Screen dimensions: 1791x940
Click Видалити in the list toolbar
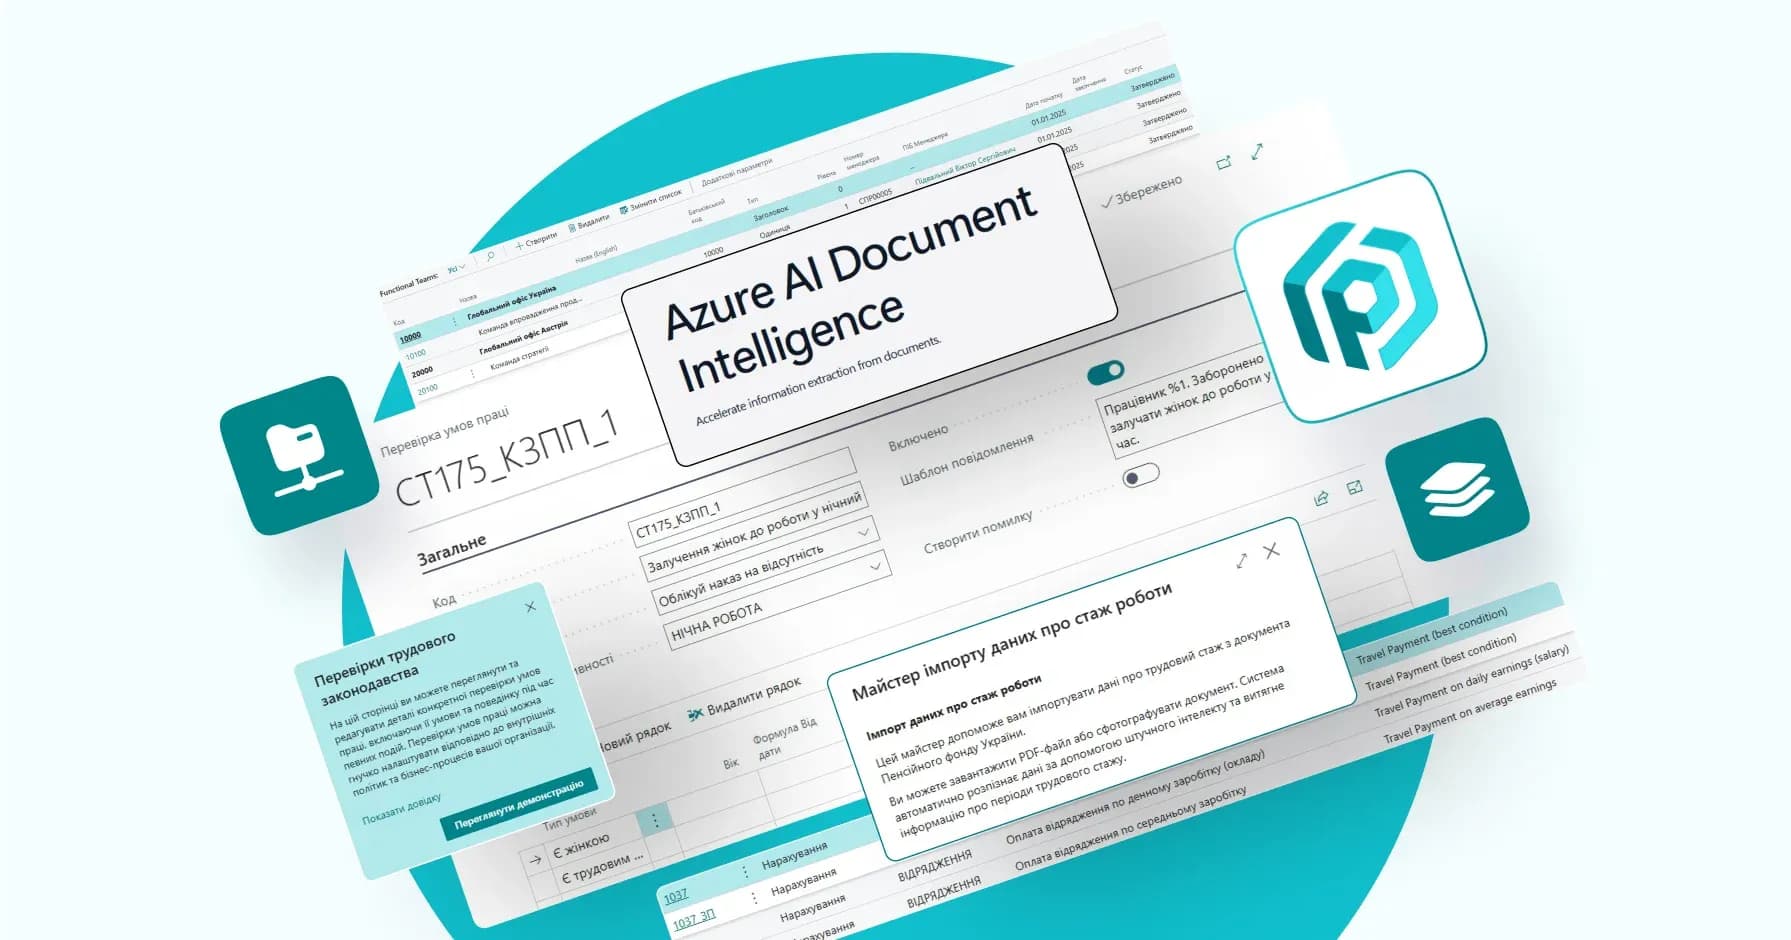589,223
